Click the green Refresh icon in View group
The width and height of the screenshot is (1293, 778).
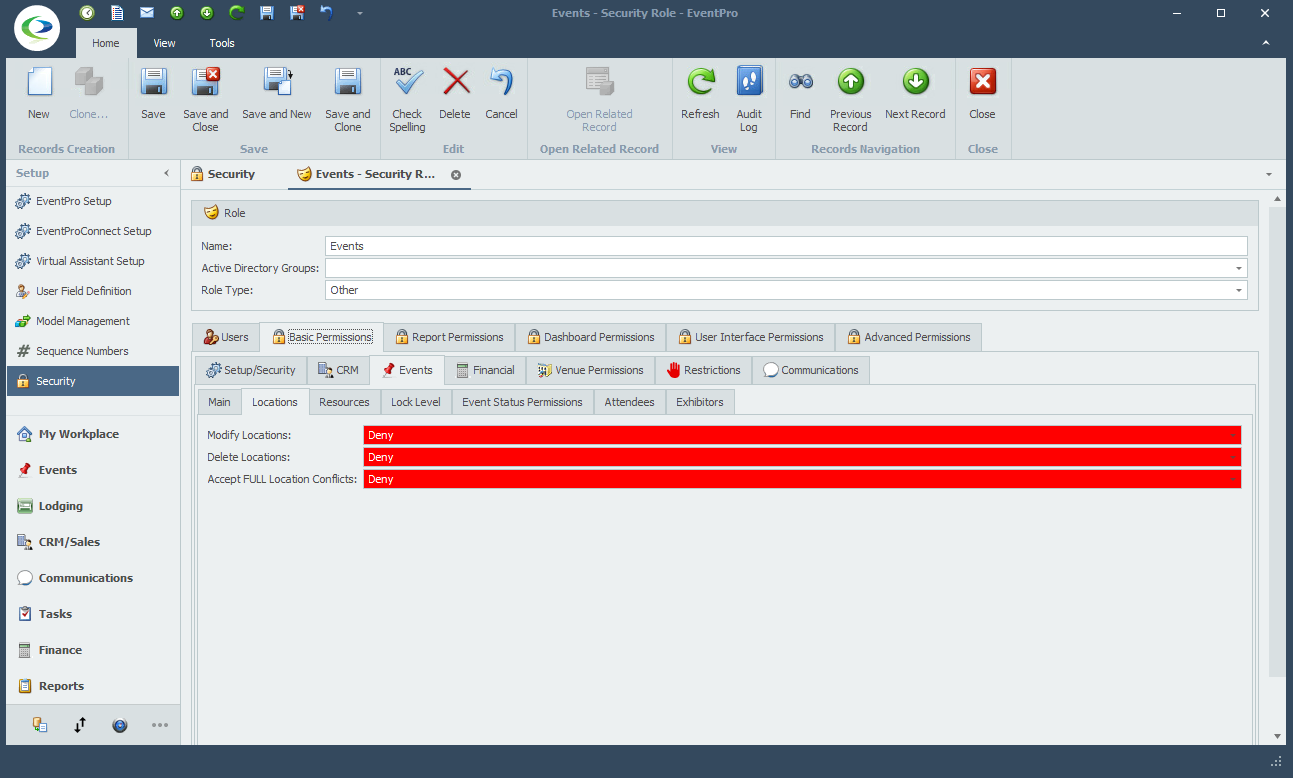click(700, 82)
